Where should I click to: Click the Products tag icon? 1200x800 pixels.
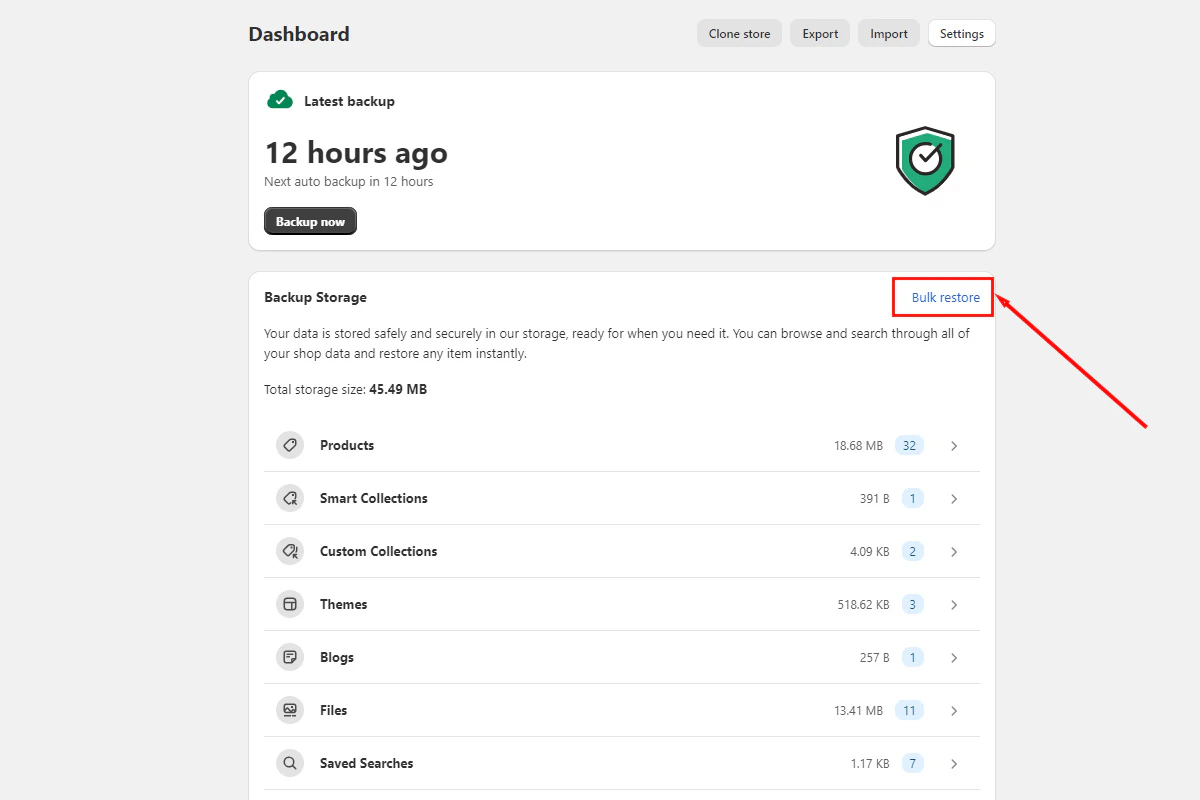click(x=289, y=445)
